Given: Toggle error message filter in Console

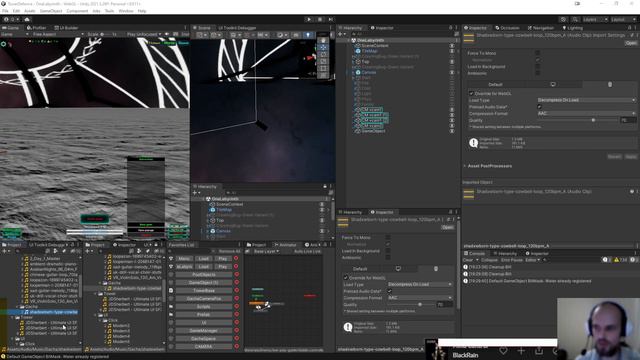Looking at the screenshot, I should [x=633, y=260].
